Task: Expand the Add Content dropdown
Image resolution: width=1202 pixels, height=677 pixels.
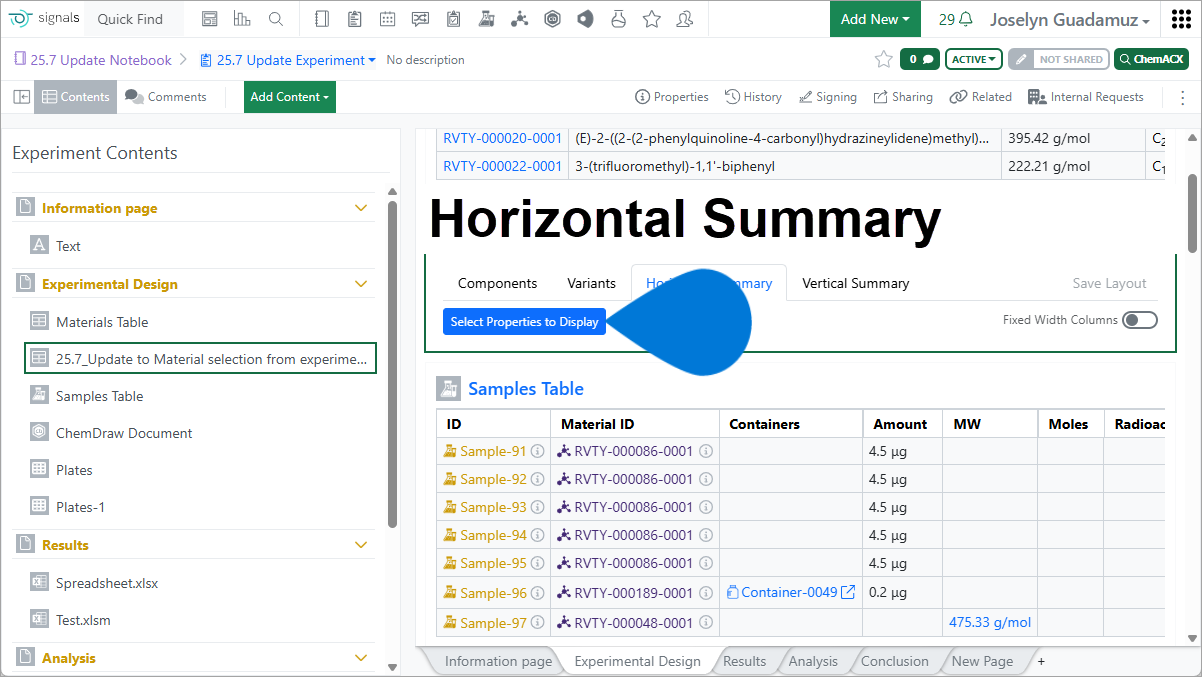Action: (289, 97)
